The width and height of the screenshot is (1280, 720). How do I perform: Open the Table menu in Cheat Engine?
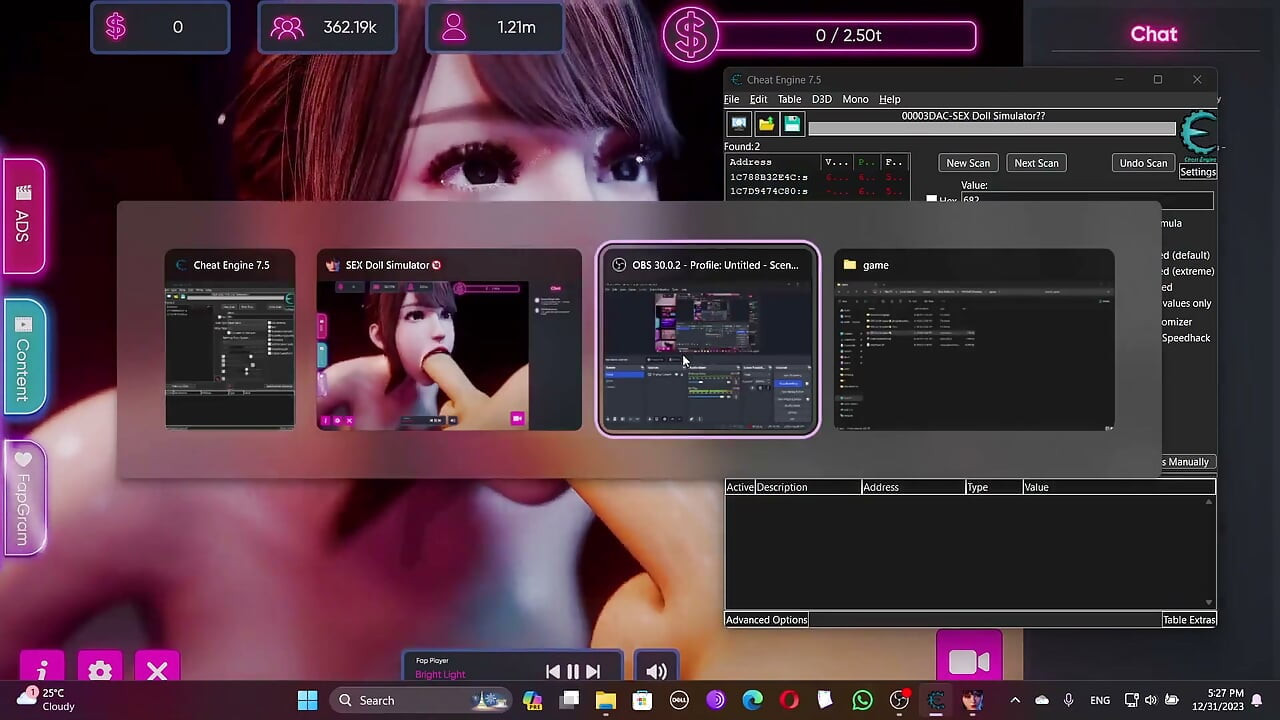[x=790, y=99]
